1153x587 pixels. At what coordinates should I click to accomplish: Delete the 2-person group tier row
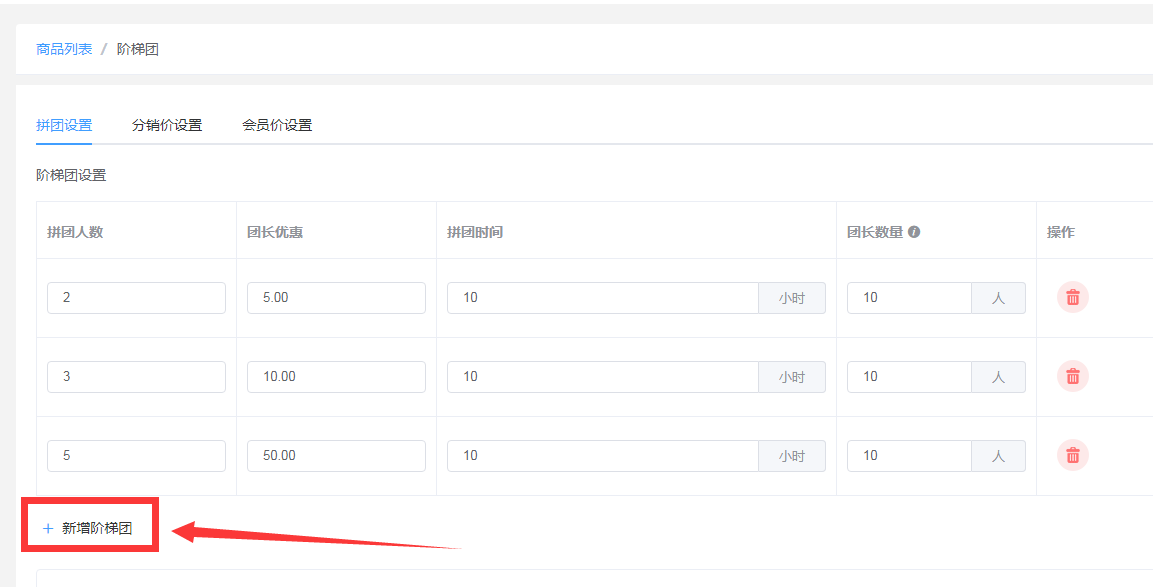[x=1073, y=297]
